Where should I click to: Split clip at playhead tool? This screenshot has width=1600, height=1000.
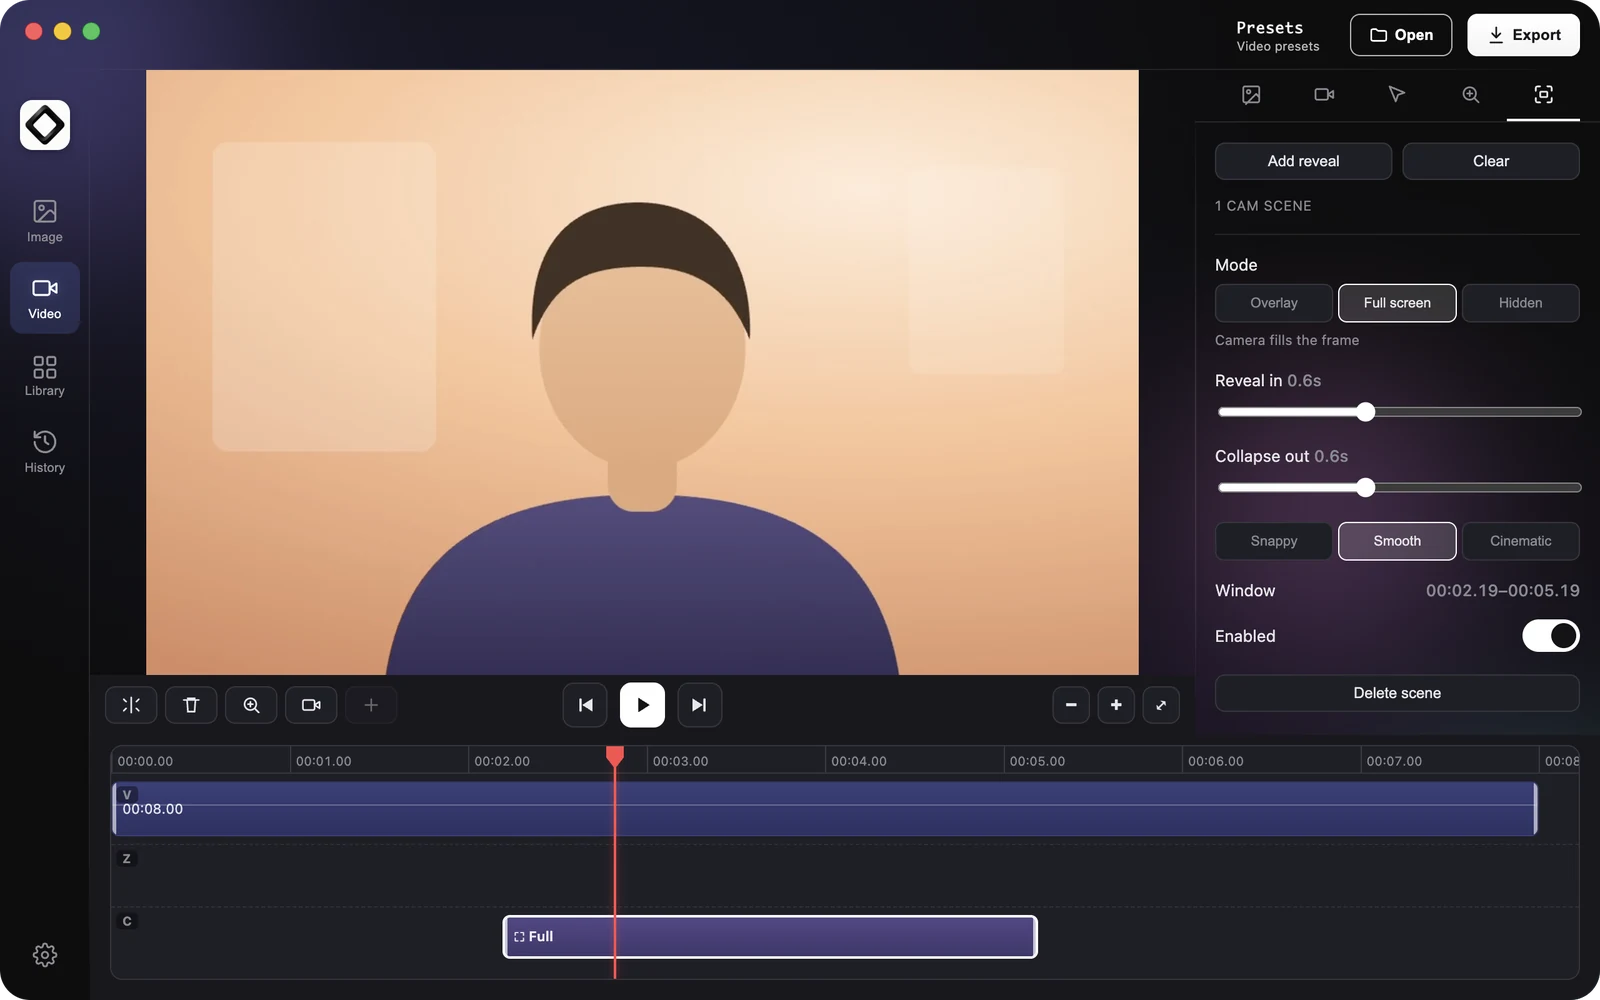pos(131,705)
